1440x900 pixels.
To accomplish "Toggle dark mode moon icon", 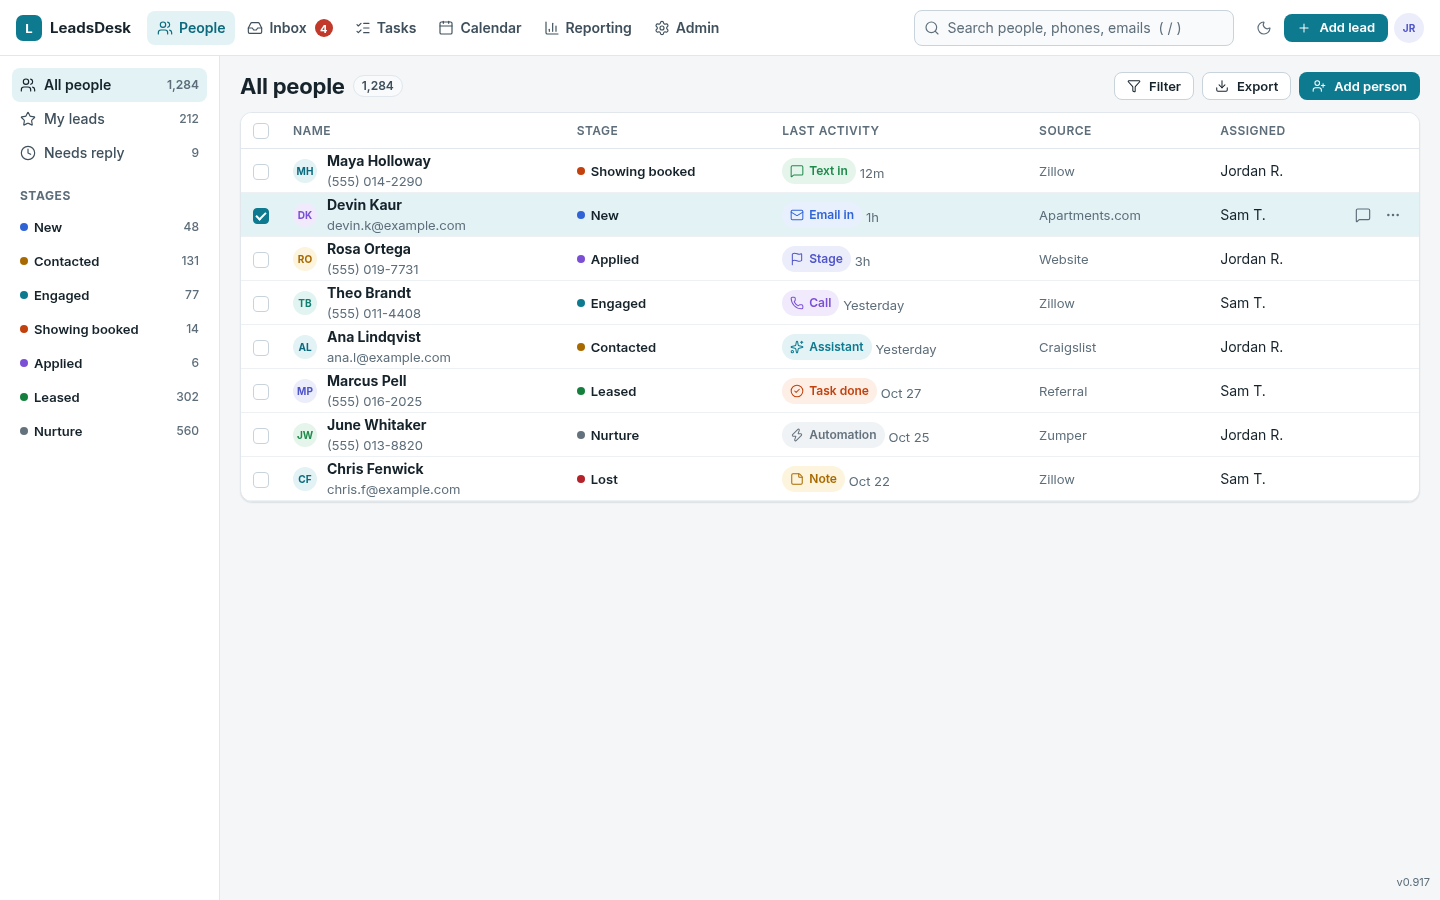I will pyautogui.click(x=1264, y=28).
